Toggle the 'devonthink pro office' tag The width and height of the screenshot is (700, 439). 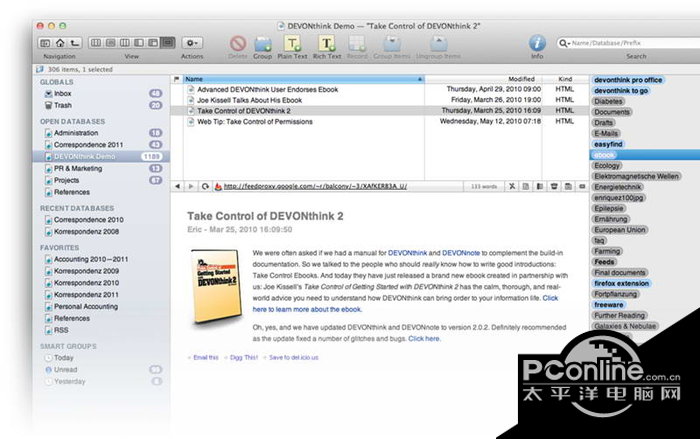point(627,79)
